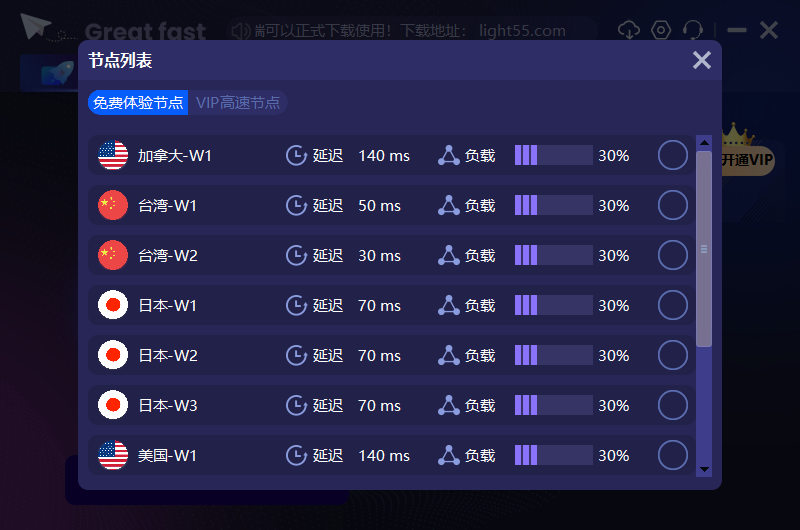Close the 节点列表 dialog
The width and height of the screenshot is (800, 530).
point(702,60)
